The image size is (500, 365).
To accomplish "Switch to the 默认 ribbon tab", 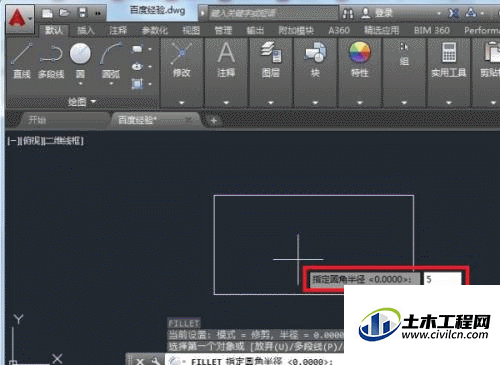I will pyautogui.click(x=54, y=31).
